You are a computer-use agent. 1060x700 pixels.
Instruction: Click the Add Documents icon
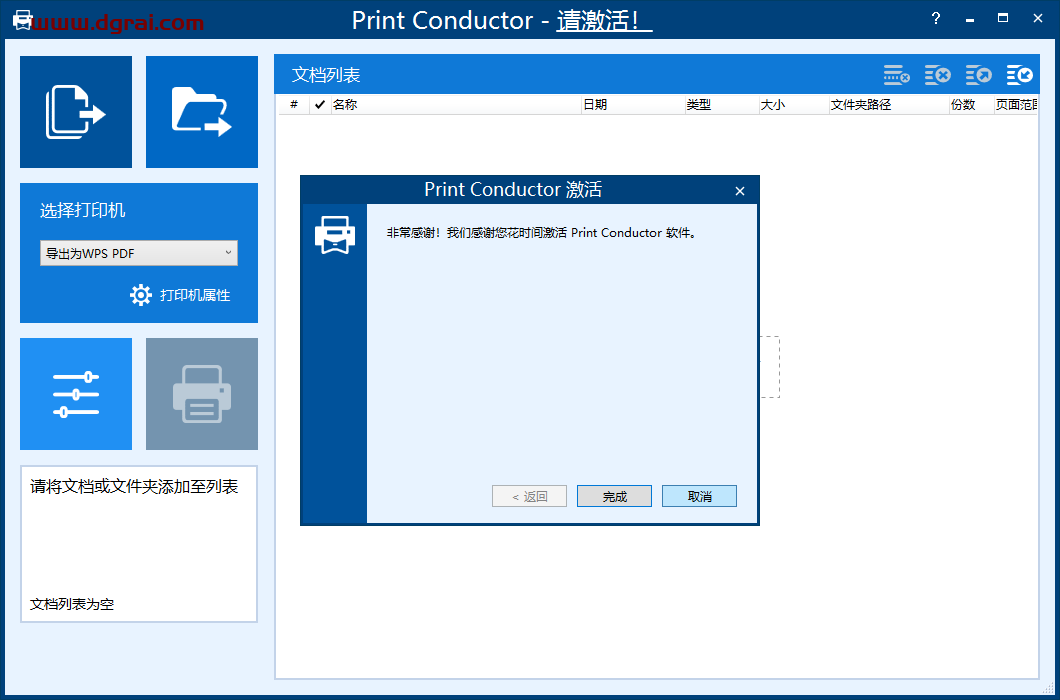point(75,111)
